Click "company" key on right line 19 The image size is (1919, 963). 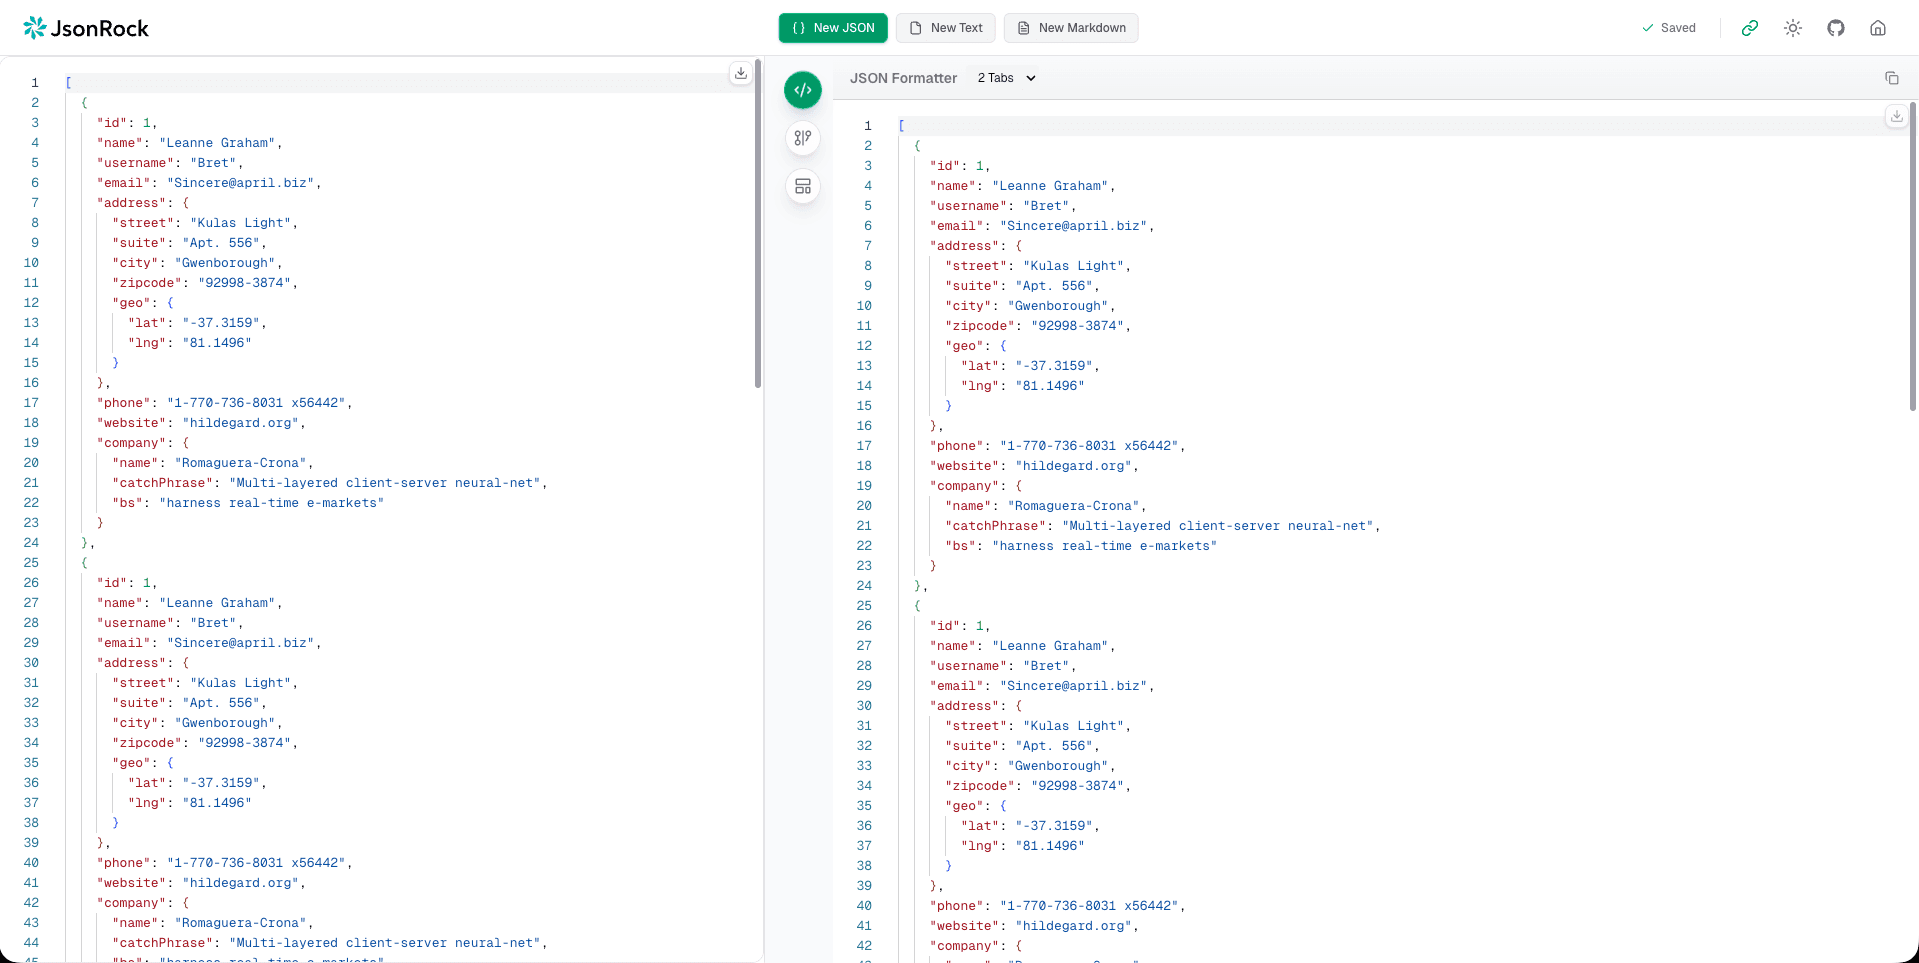[965, 486]
